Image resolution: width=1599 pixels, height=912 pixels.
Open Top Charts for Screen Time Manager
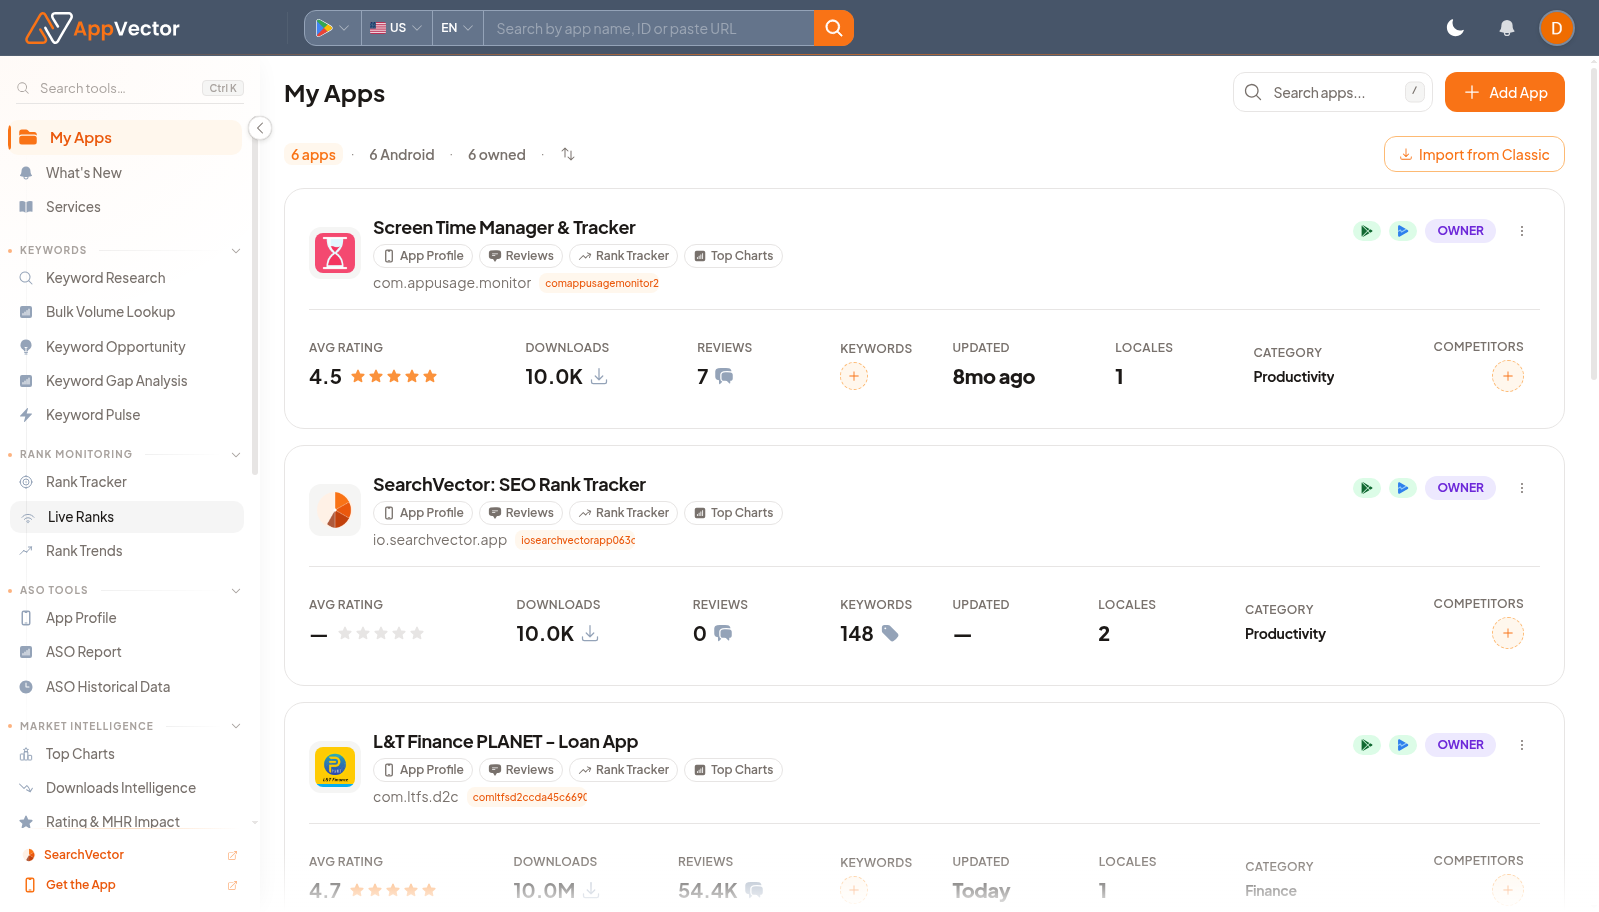point(733,256)
